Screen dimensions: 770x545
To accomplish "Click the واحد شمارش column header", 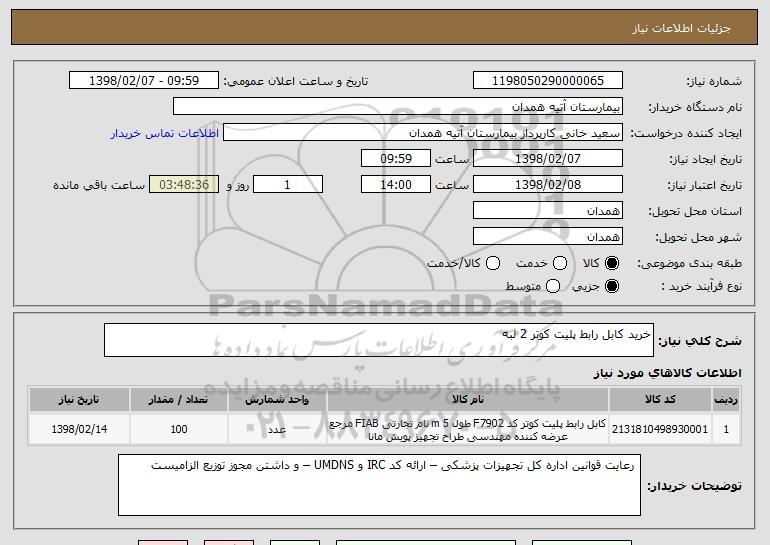I will click(x=277, y=400).
